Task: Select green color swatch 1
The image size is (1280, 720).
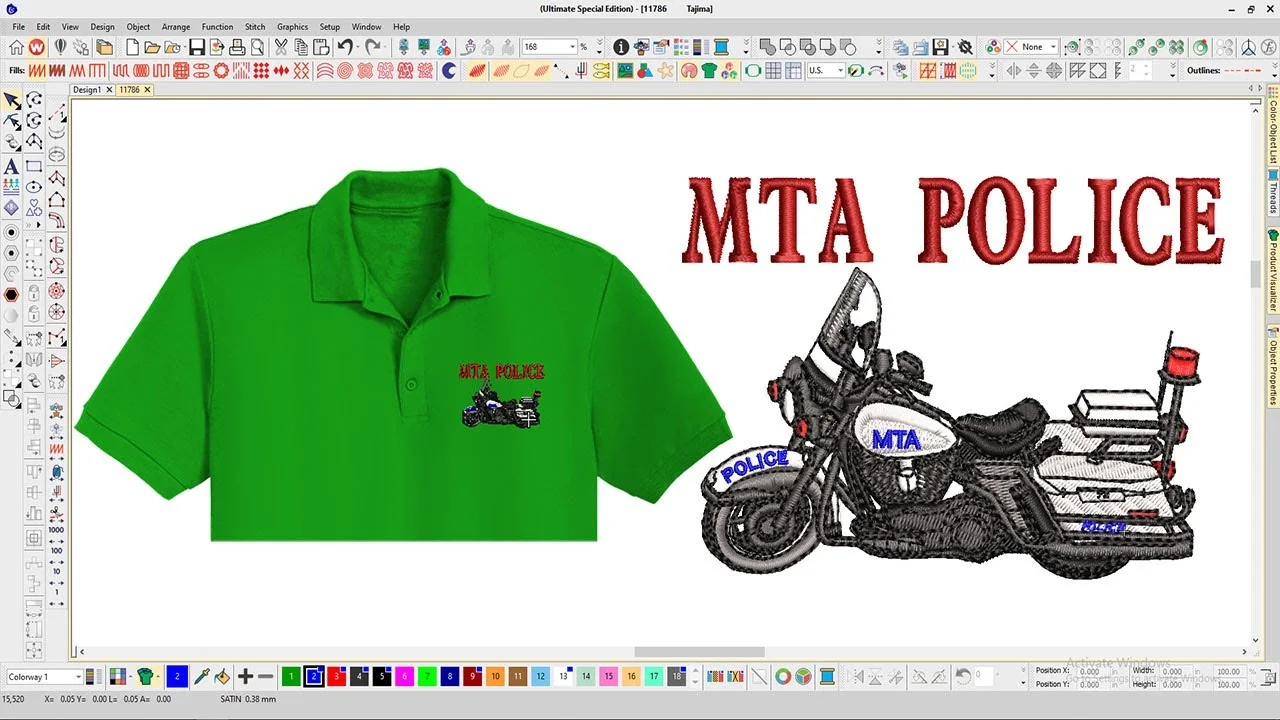Action: (290, 677)
